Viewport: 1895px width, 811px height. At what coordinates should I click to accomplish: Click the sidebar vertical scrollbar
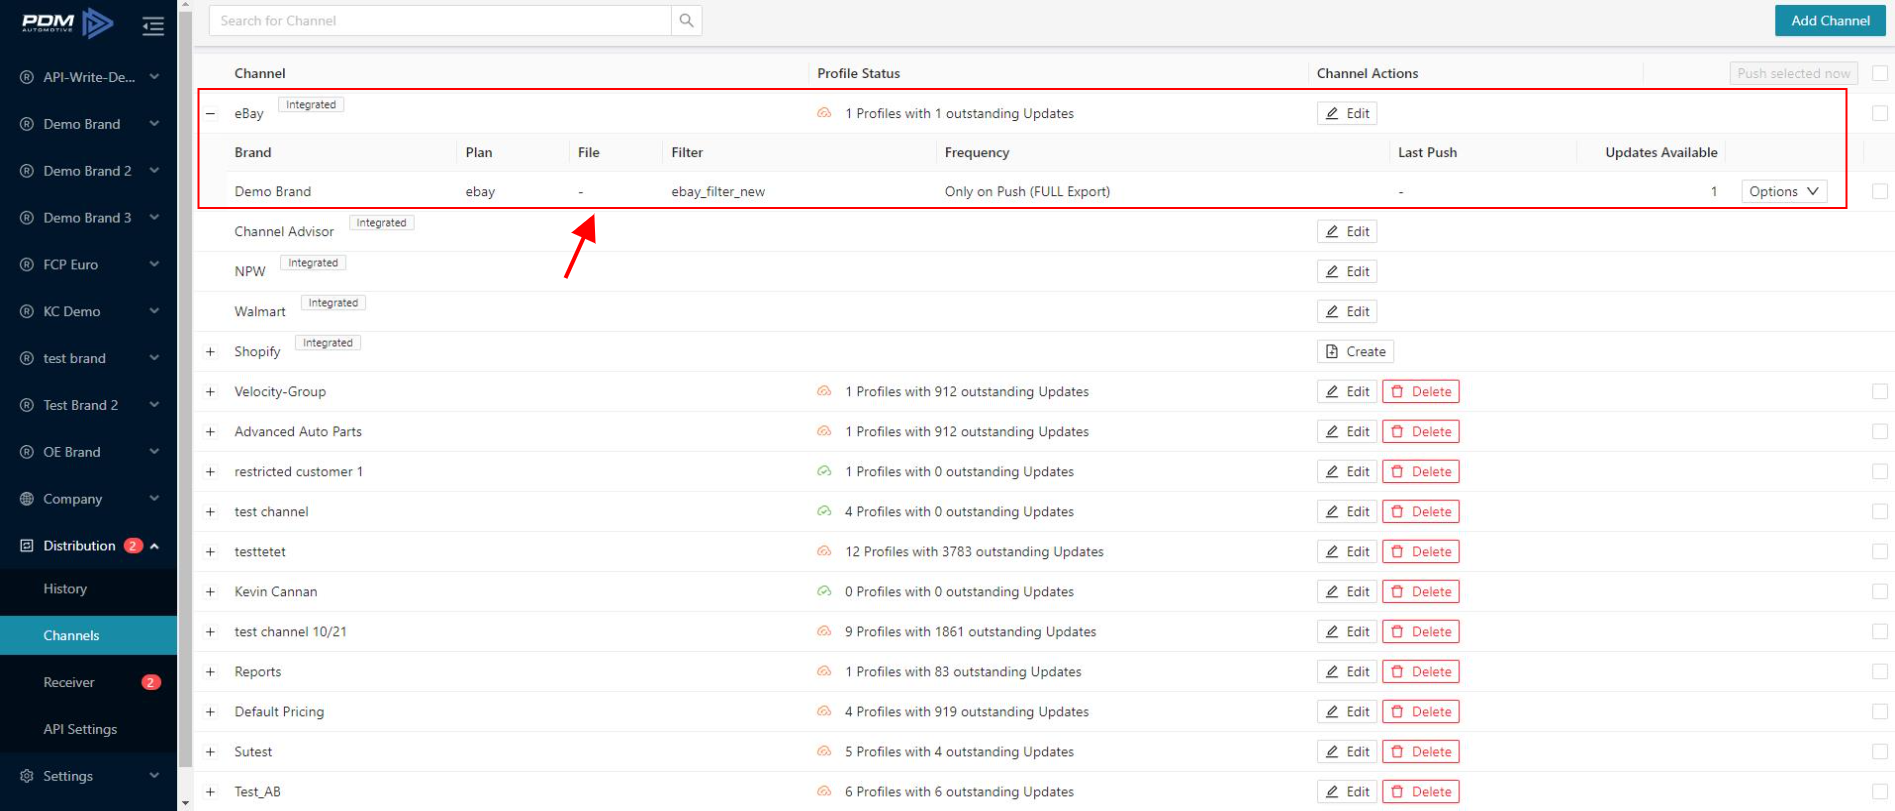coord(184,390)
